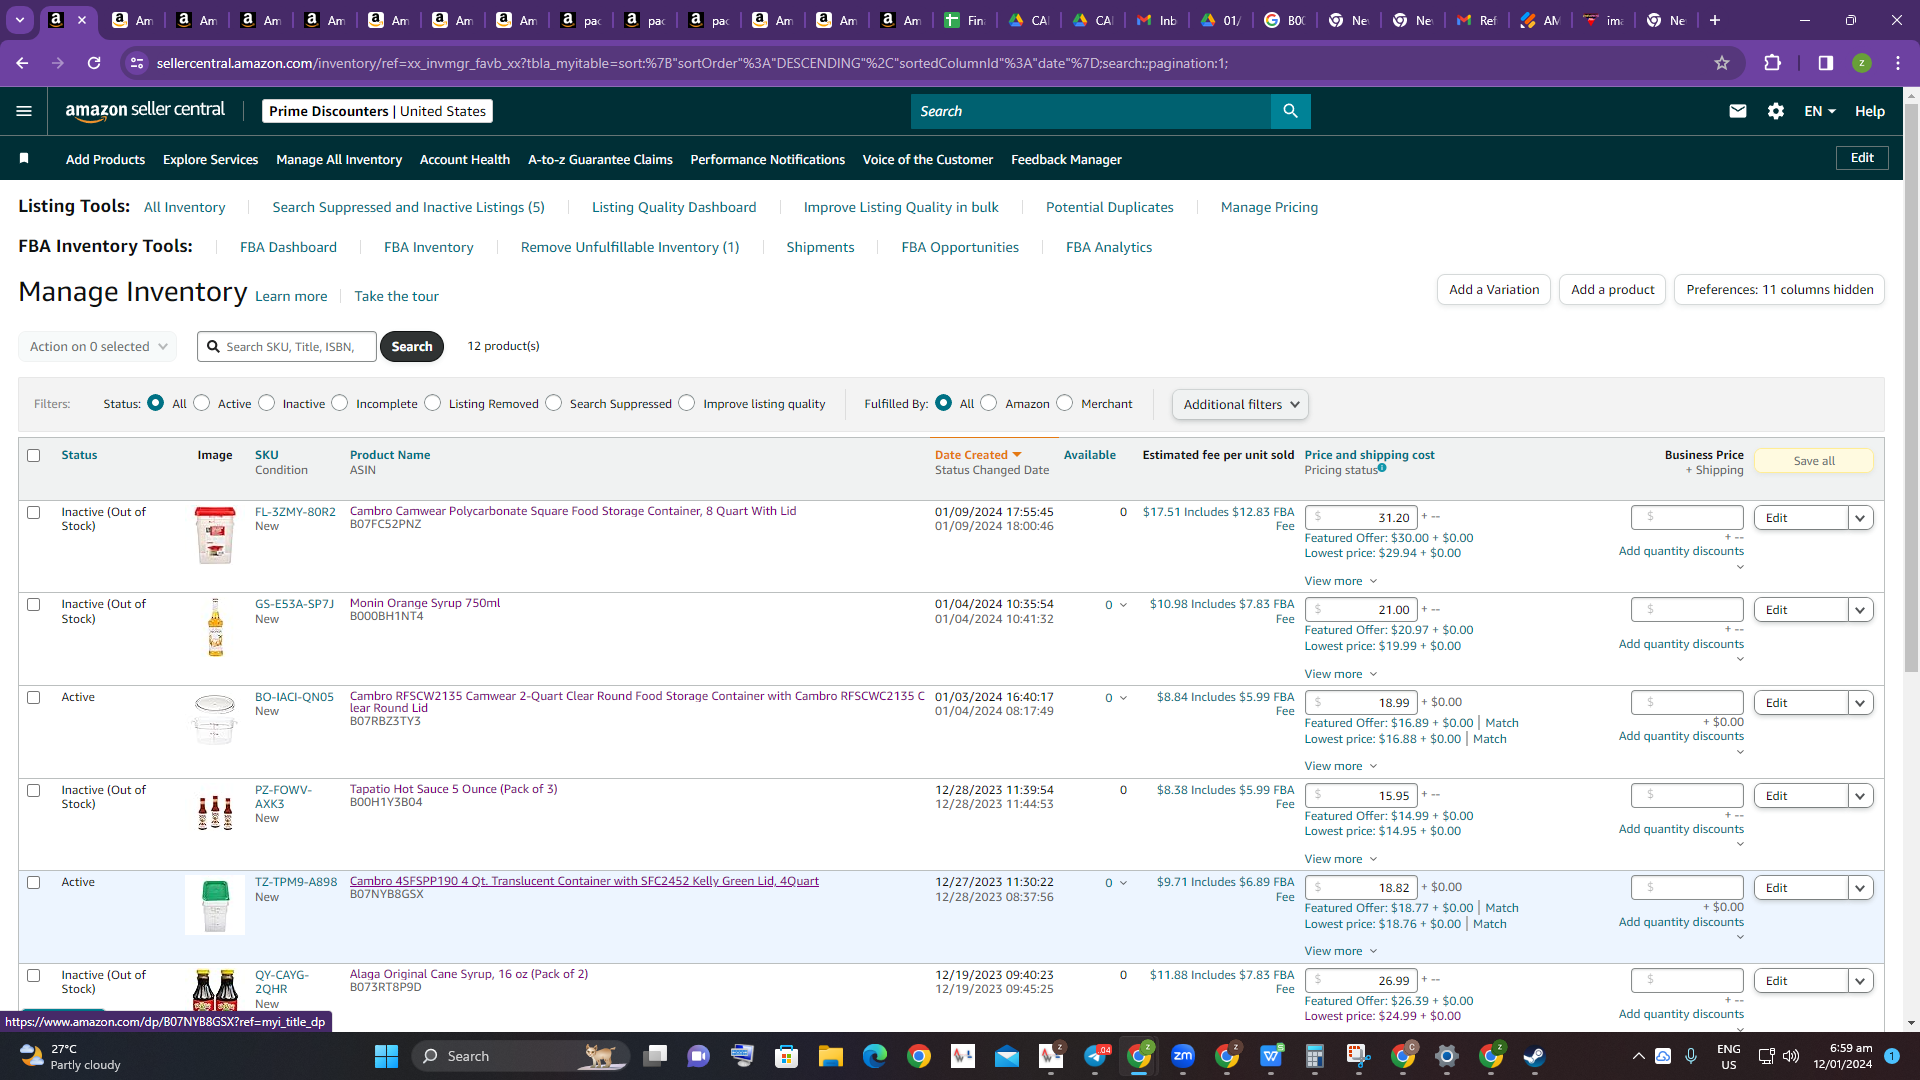Open A-to-z Guarantee Claims
This screenshot has height=1080, width=1920.
pos(600,159)
